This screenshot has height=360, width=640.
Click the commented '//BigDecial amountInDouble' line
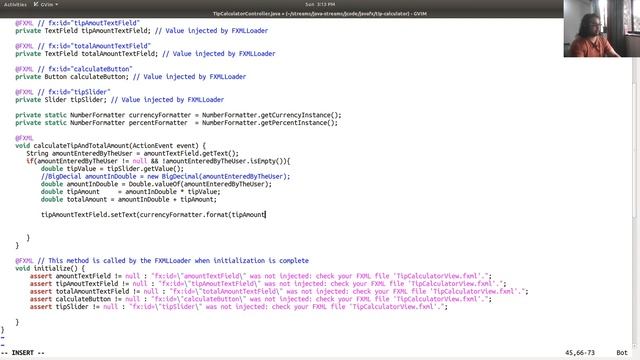tap(165, 176)
